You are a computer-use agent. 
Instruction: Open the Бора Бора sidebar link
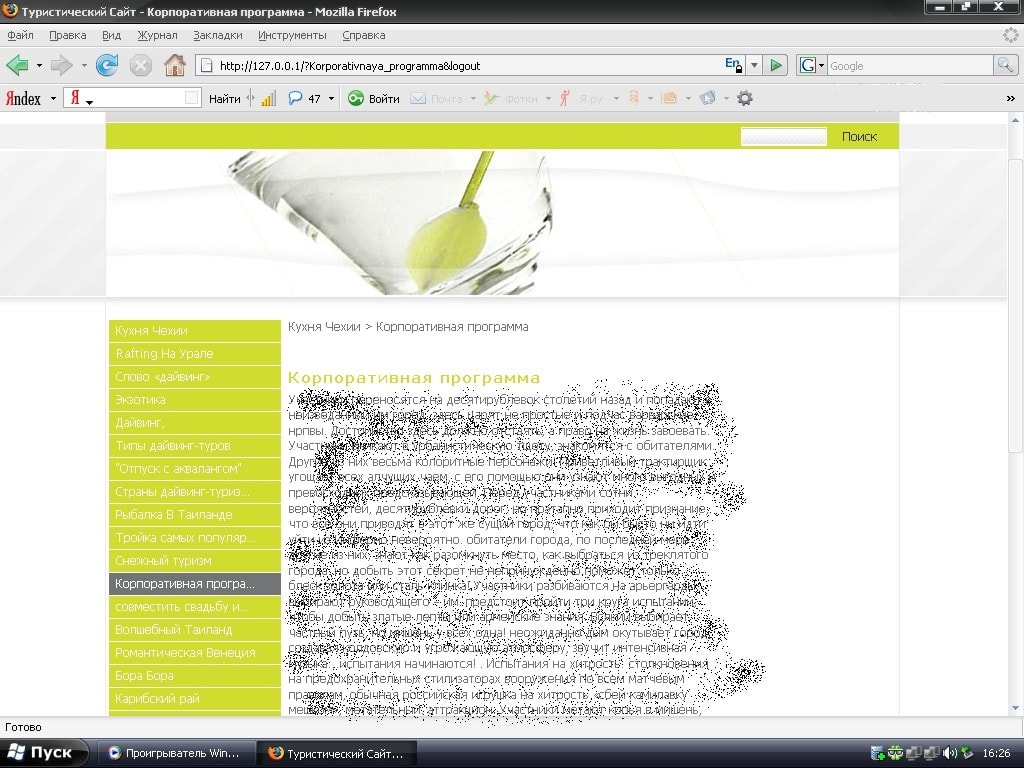[x=195, y=675]
